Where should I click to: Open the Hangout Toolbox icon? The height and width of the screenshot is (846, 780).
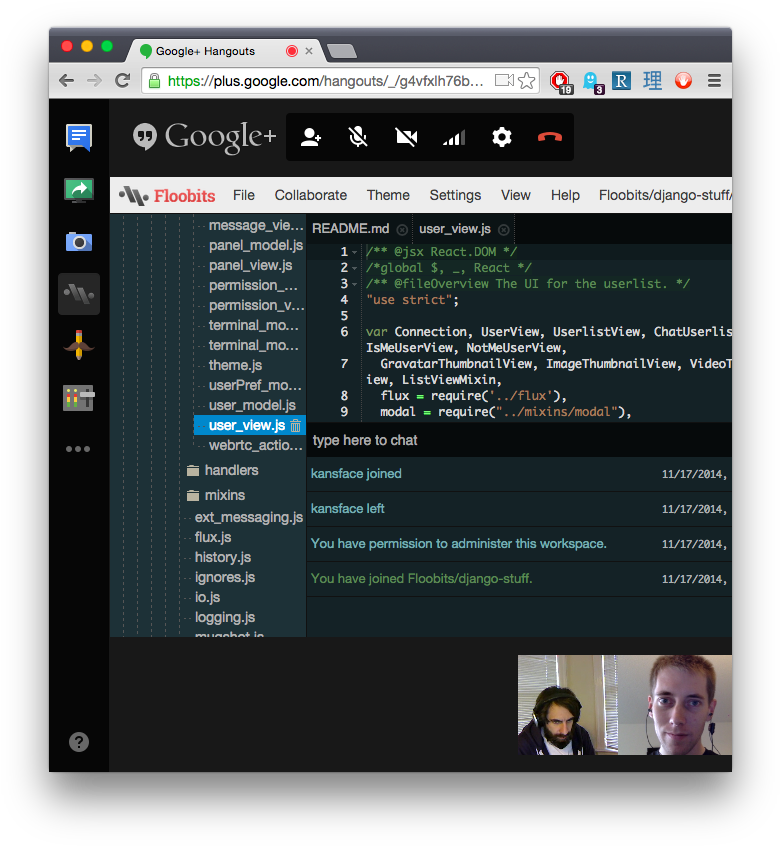(x=79, y=398)
